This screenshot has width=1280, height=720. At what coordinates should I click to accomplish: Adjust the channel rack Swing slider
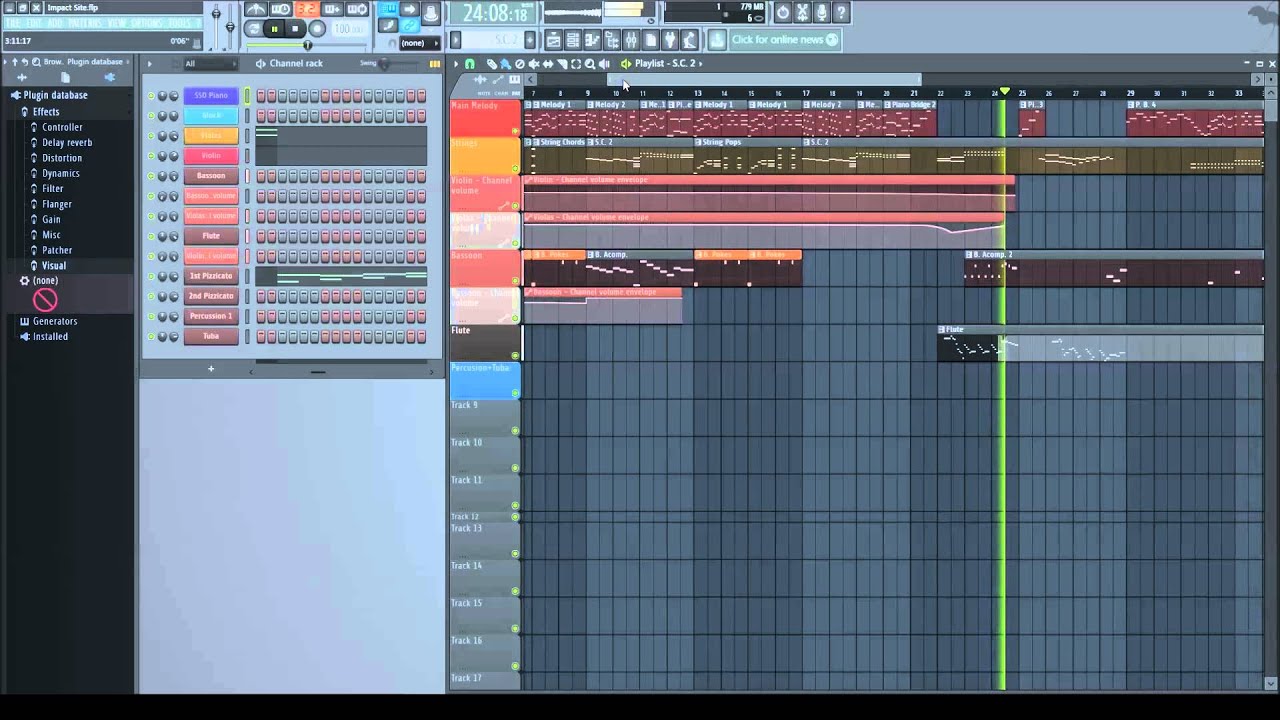(x=383, y=64)
